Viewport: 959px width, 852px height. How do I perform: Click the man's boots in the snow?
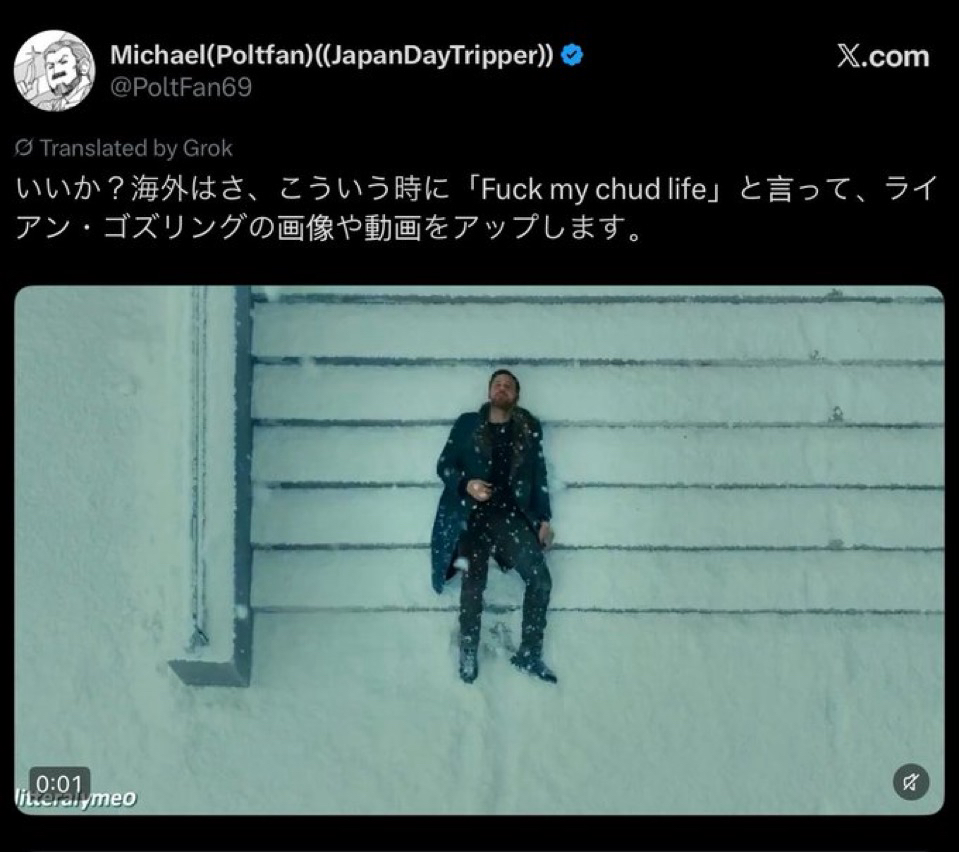[506, 664]
